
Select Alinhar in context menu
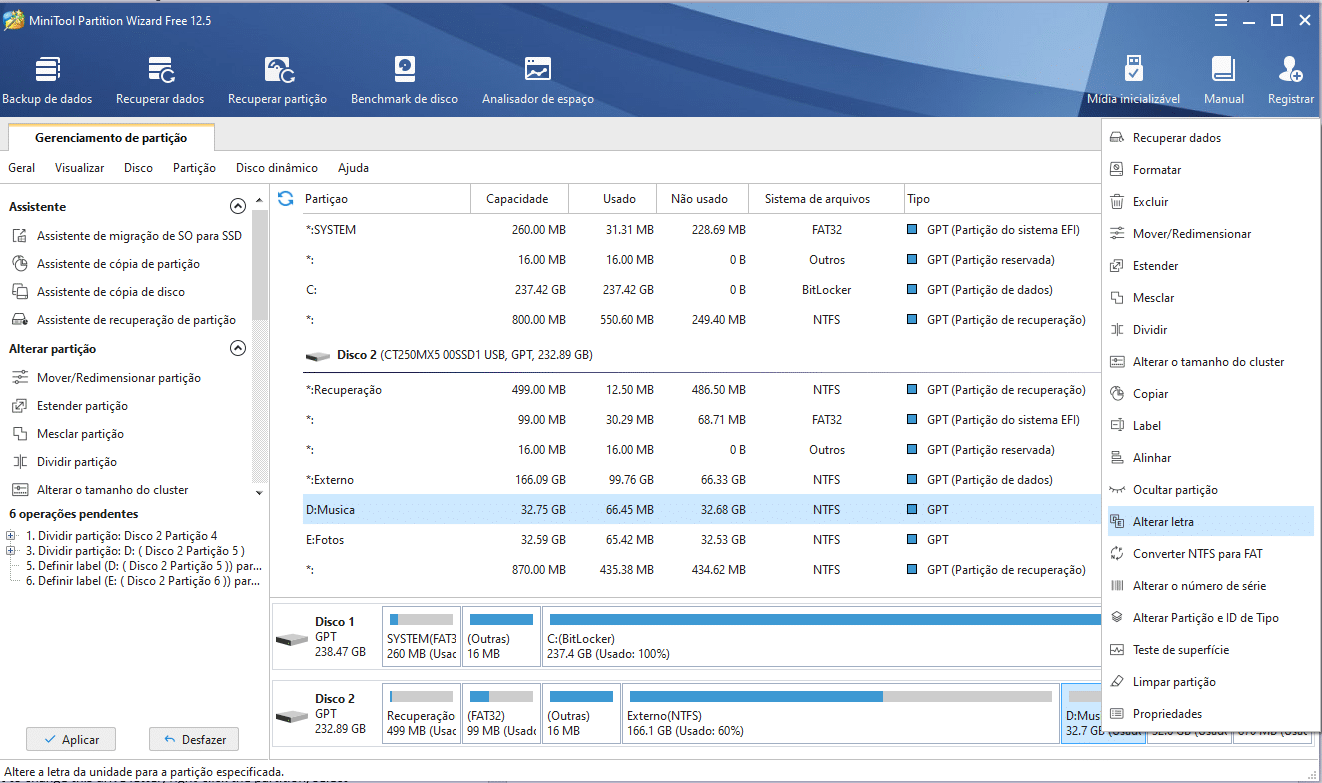tap(1211, 458)
